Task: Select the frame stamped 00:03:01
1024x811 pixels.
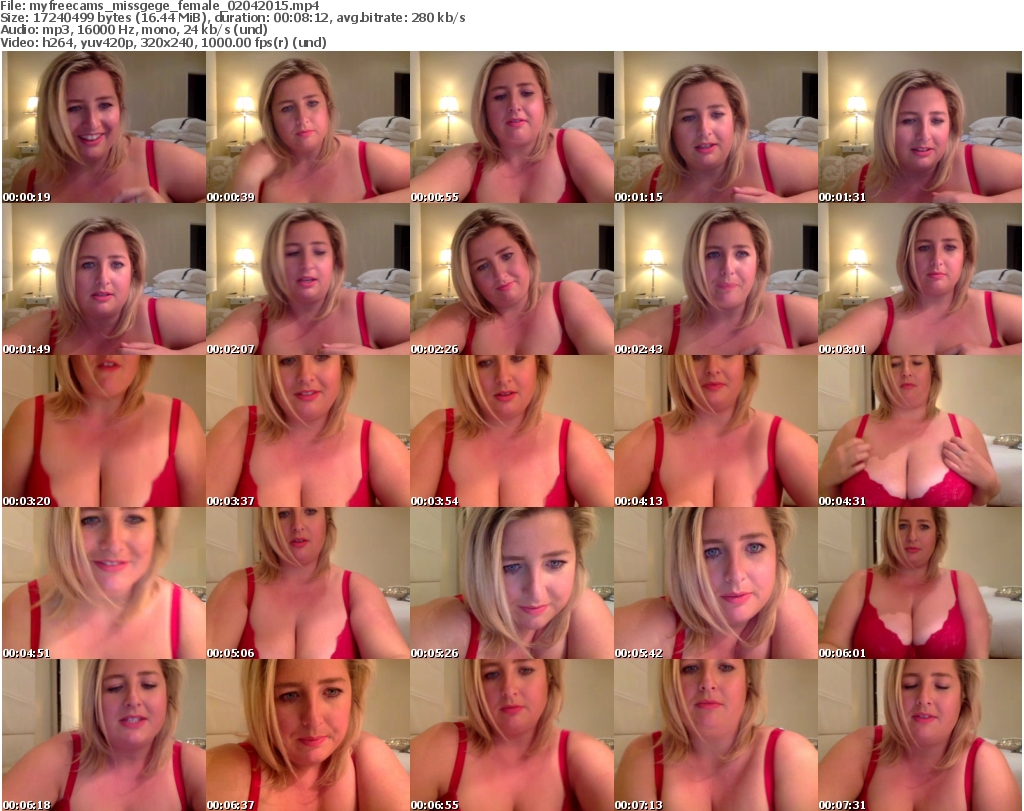Action: (x=920, y=279)
